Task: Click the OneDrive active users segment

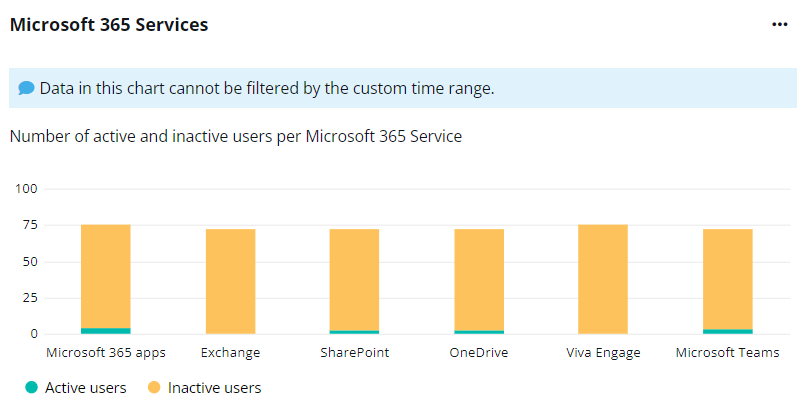Action: tap(479, 332)
